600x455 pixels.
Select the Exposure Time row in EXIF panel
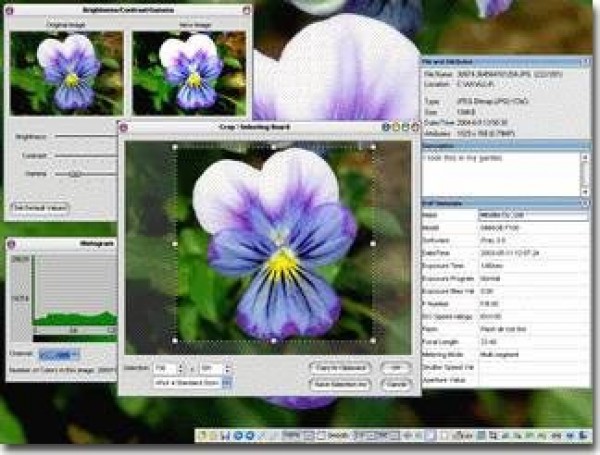tap(505, 266)
